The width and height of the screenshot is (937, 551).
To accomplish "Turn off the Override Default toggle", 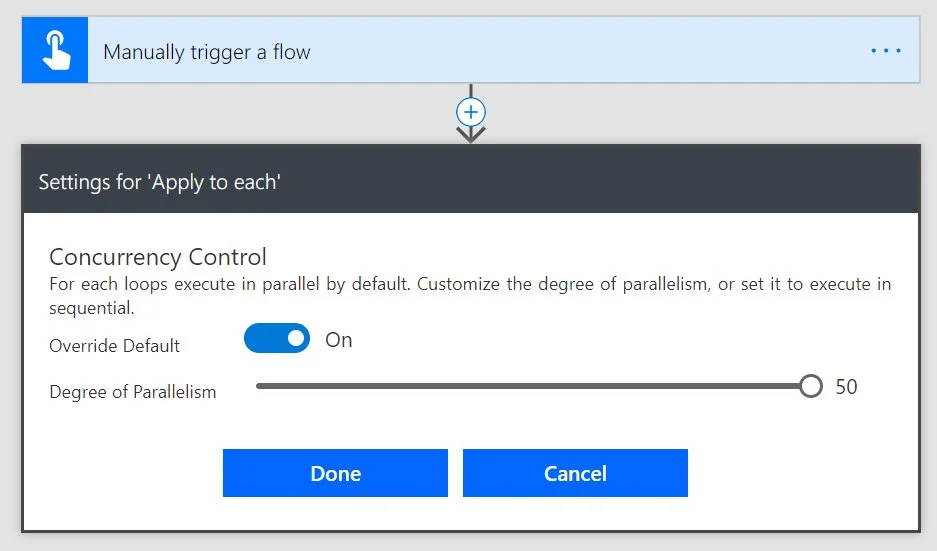I will click(x=277, y=339).
